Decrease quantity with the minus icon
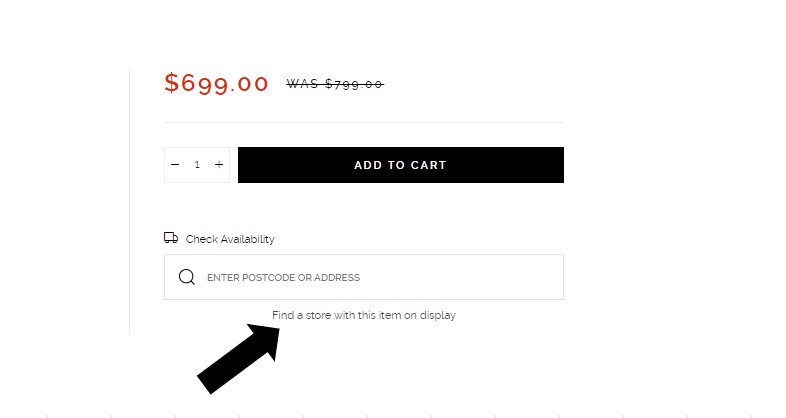Image resolution: width=786 pixels, height=418 pixels. click(175, 164)
